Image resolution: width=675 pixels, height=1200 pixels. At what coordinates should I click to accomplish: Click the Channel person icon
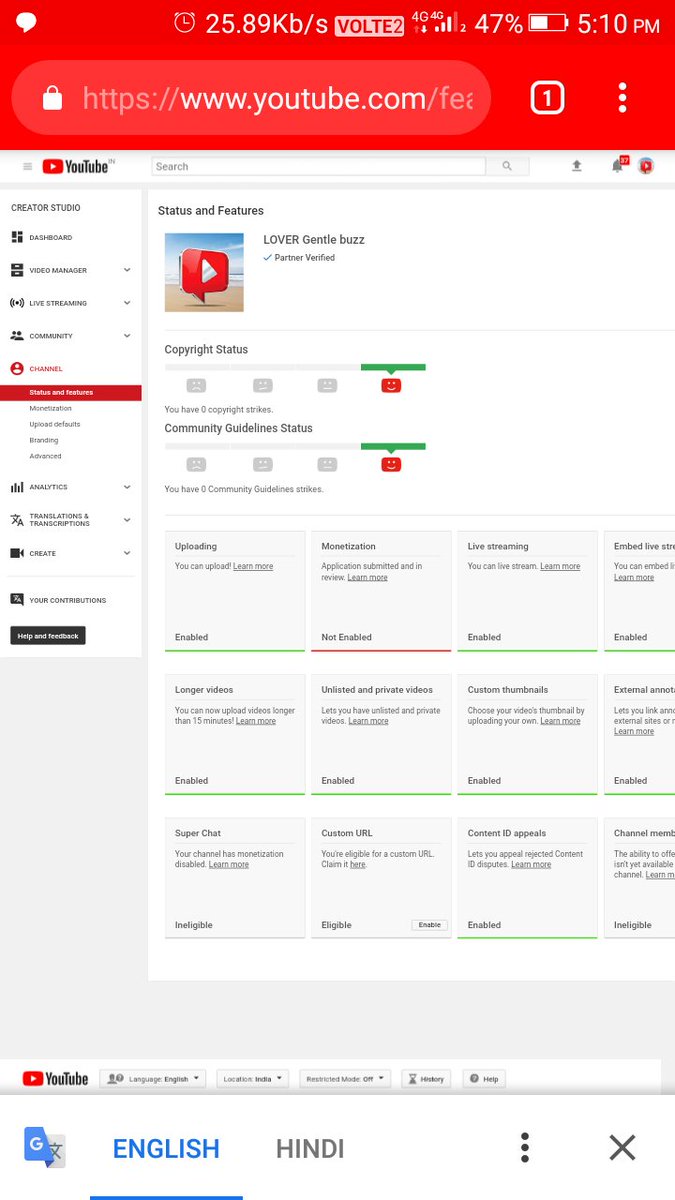[x=16, y=369]
